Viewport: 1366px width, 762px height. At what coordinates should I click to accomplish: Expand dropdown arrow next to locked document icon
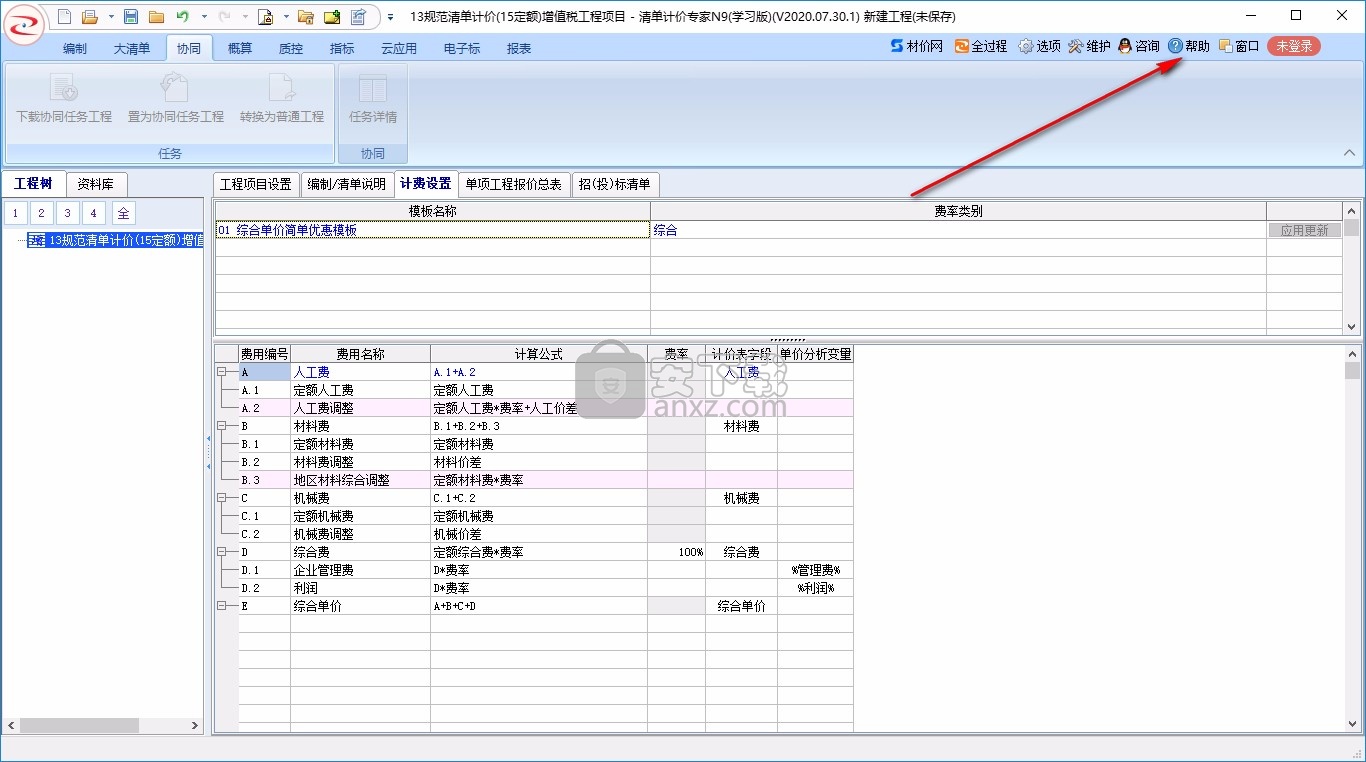(285, 17)
